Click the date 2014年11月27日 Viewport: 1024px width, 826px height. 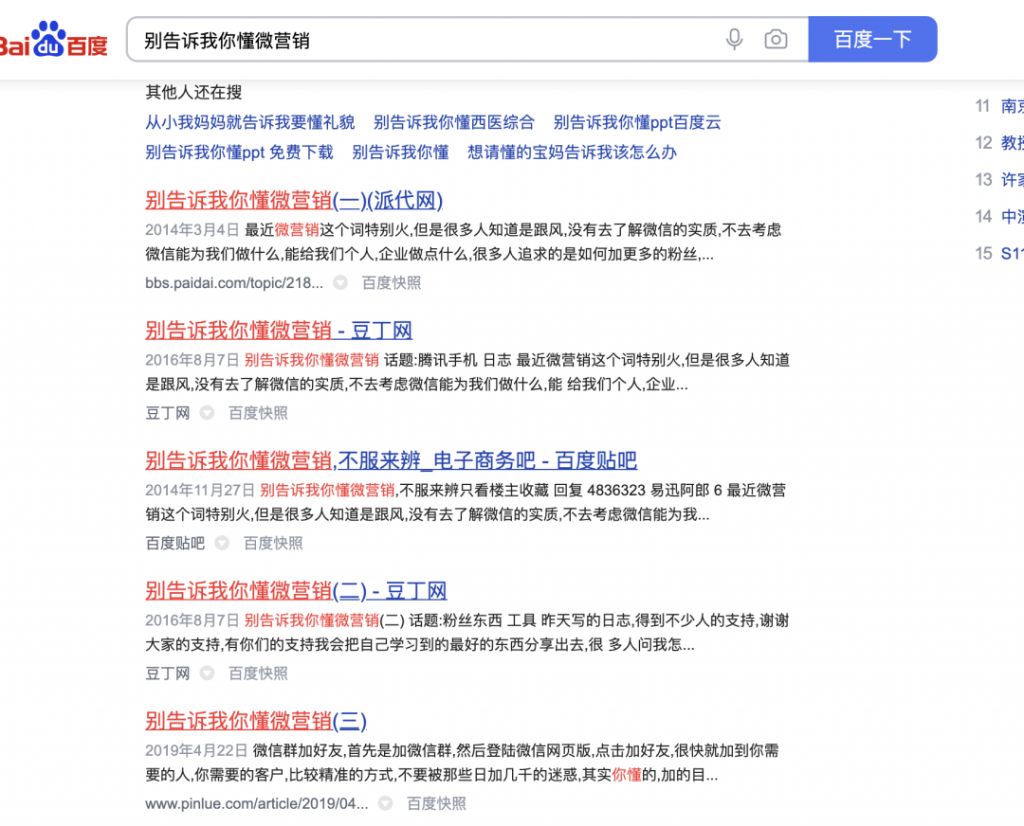(x=200, y=490)
